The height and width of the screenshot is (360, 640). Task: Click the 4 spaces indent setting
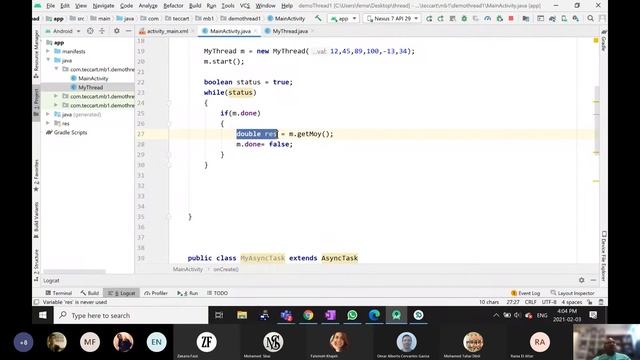pos(572,302)
